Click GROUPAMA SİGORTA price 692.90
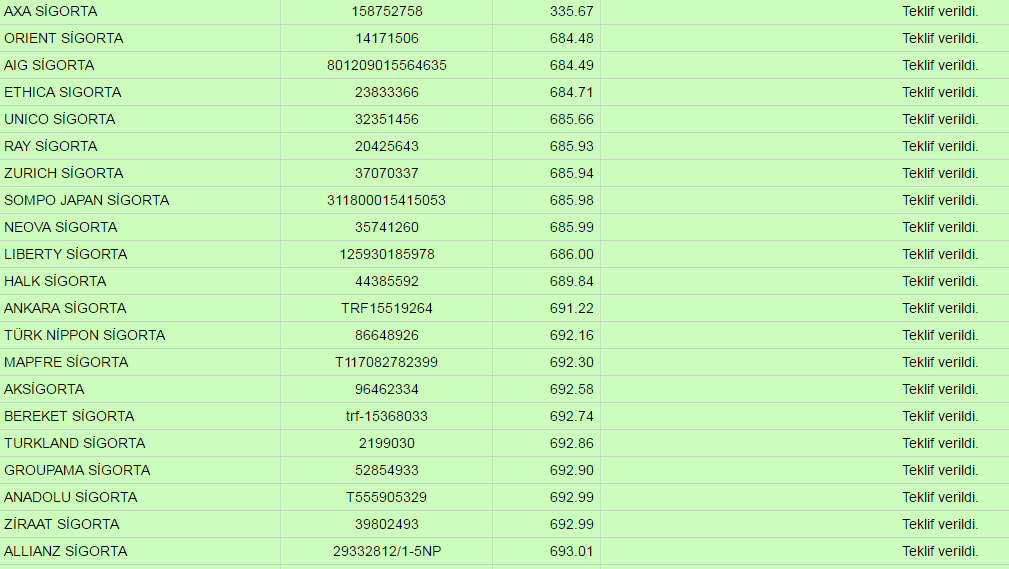The height and width of the screenshot is (569, 1009). [x=571, y=470]
